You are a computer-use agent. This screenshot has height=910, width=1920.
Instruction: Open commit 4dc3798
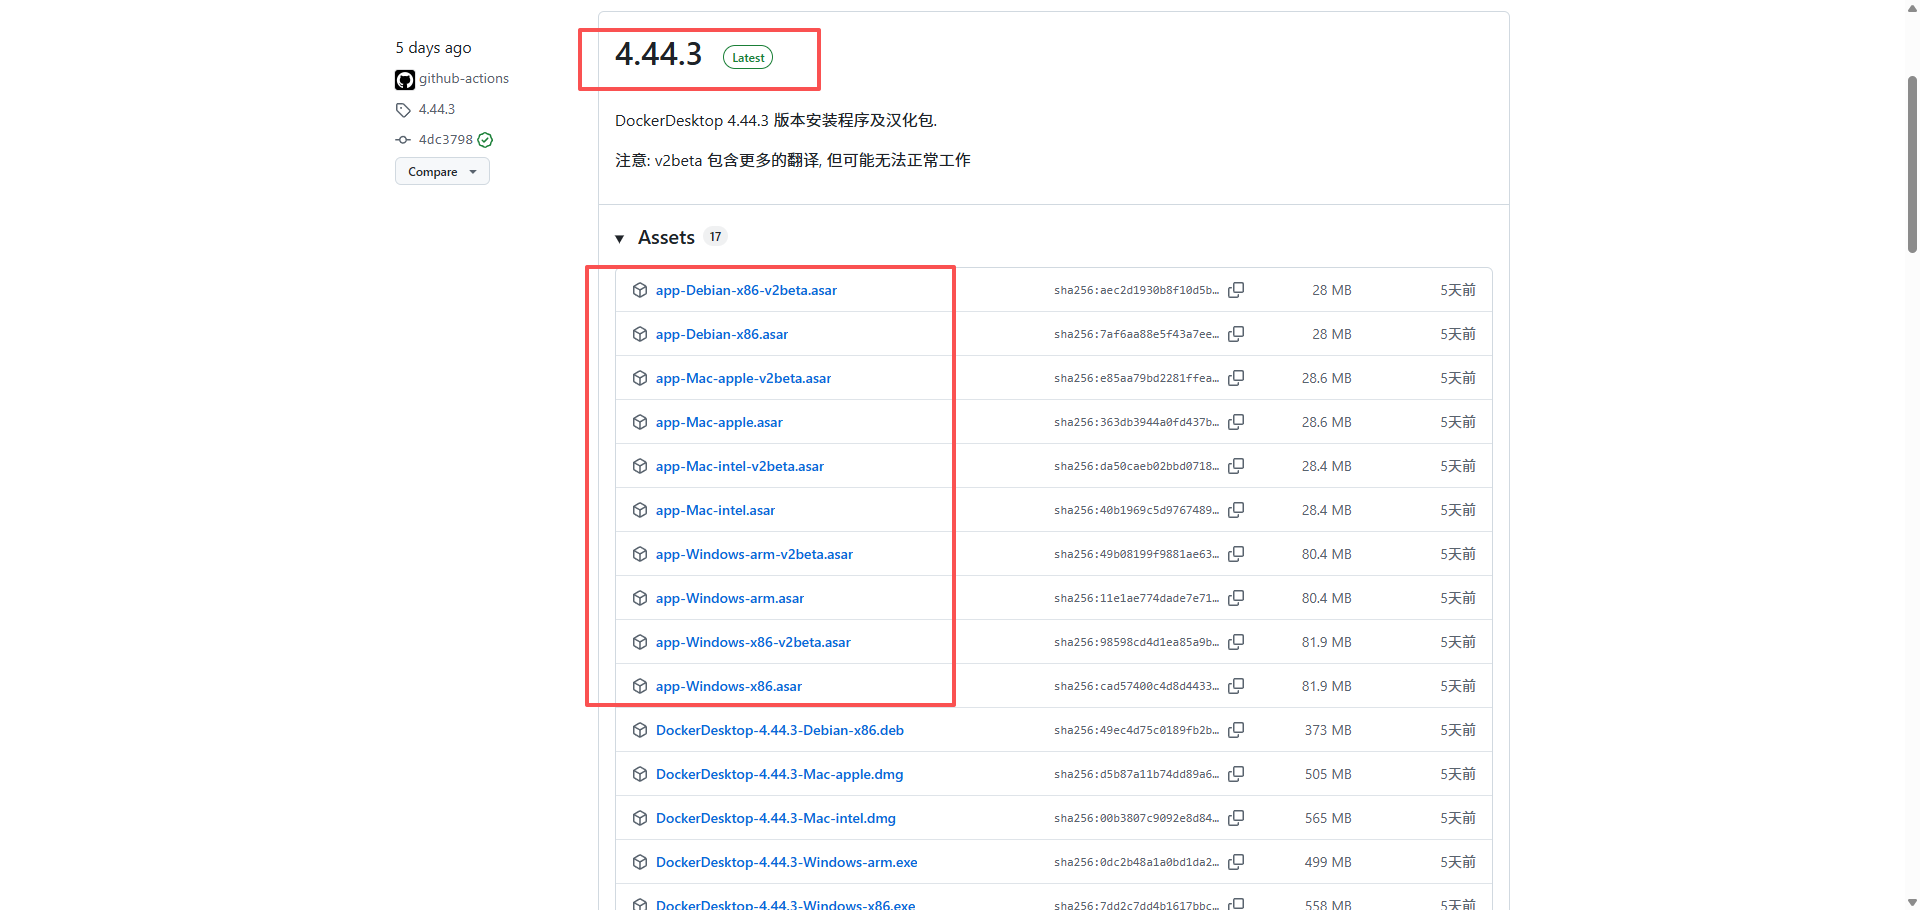point(445,140)
